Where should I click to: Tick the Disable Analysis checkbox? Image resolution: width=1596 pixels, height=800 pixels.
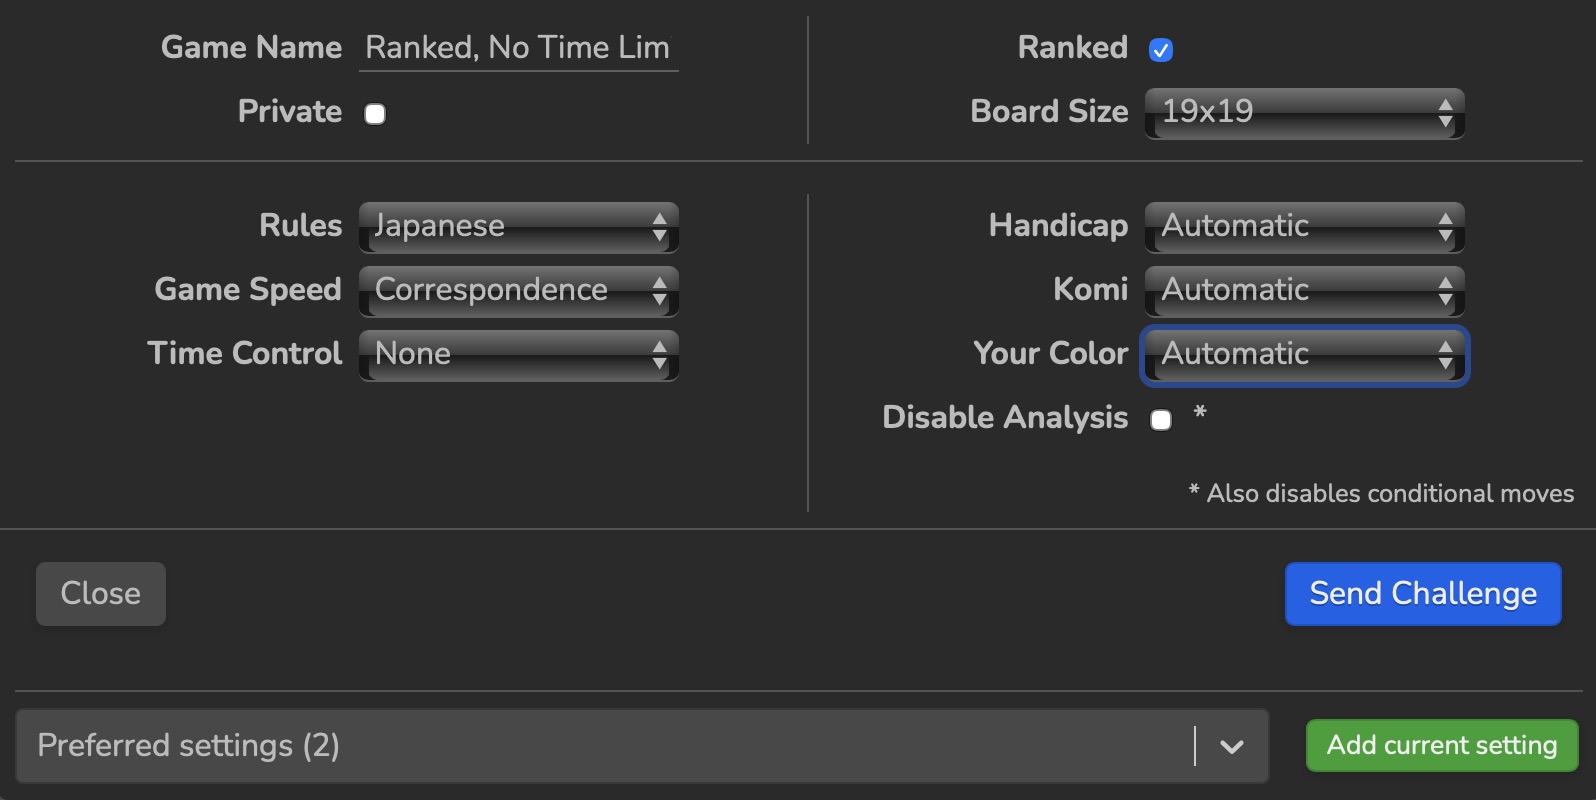pos(1160,420)
